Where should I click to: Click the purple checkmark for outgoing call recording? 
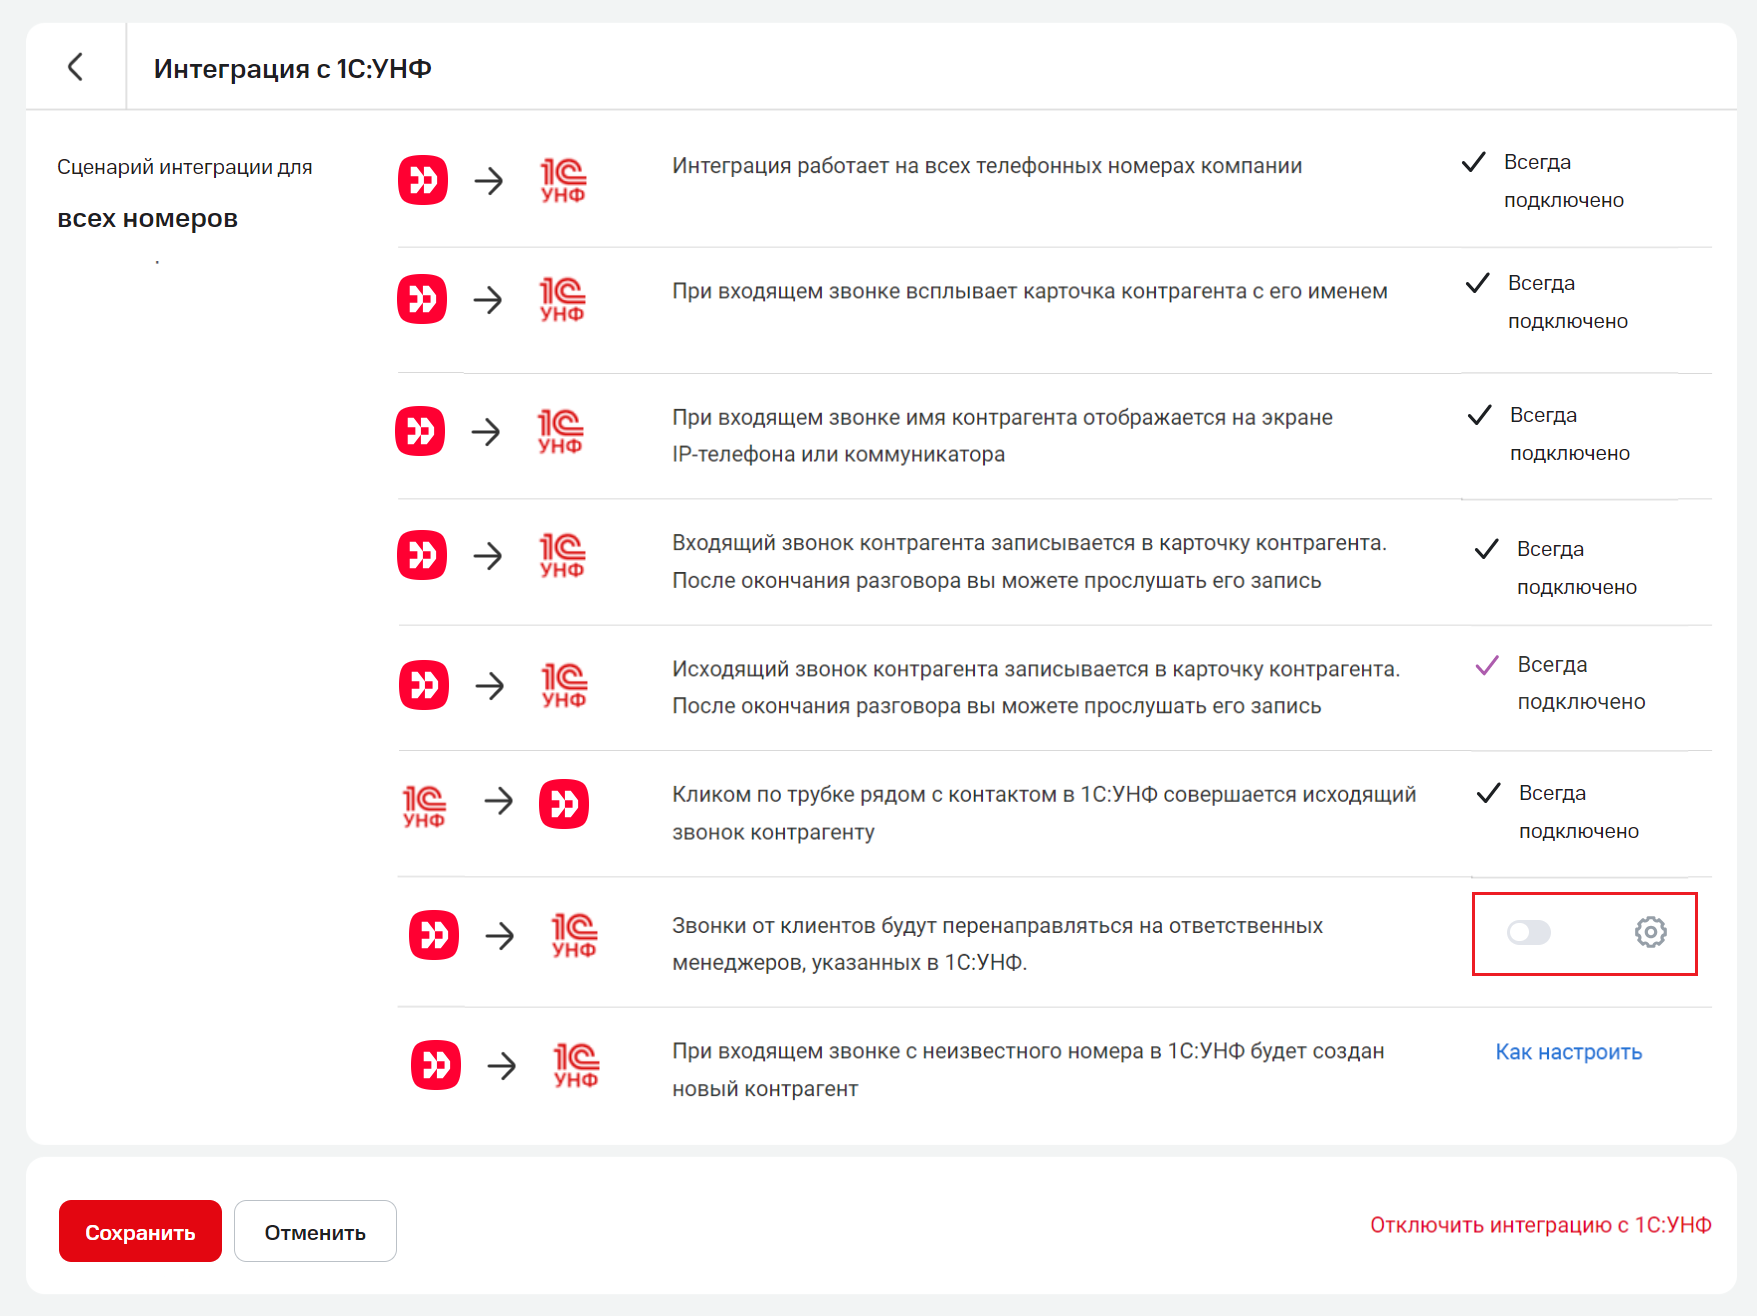tap(1487, 665)
